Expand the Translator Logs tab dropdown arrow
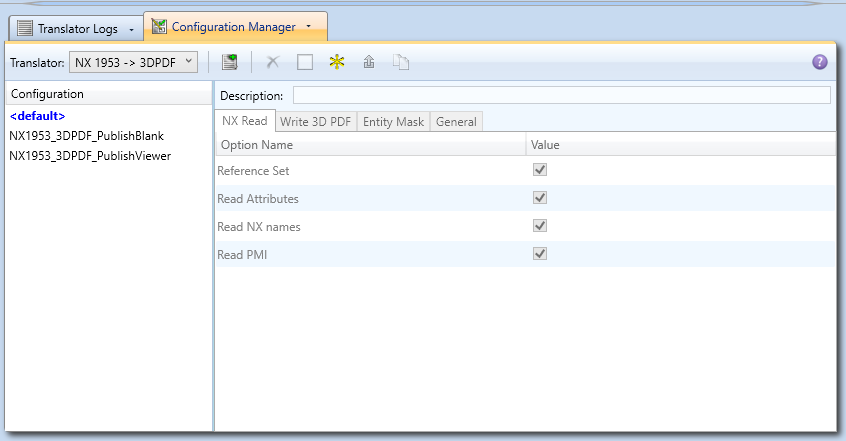This screenshot has height=441, width=846. tap(131, 30)
